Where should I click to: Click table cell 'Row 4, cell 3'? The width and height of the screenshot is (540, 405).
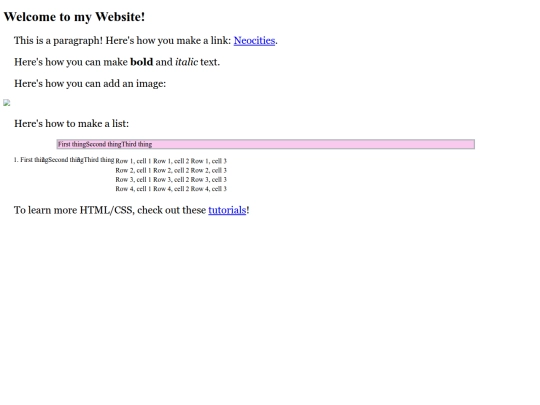209,189
